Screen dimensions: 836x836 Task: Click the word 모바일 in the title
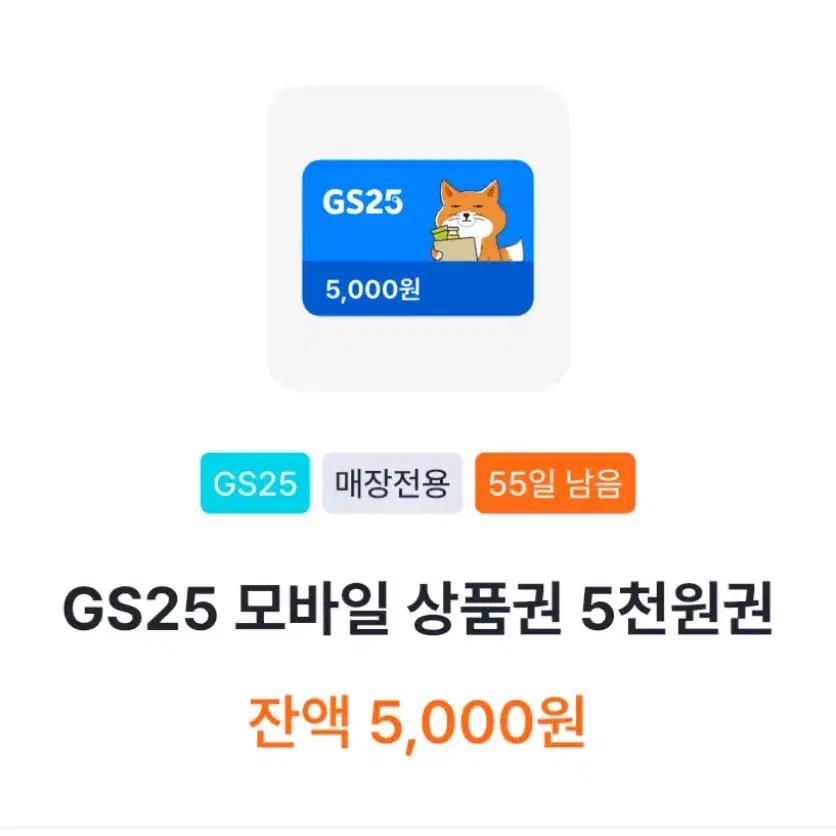pos(312,608)
